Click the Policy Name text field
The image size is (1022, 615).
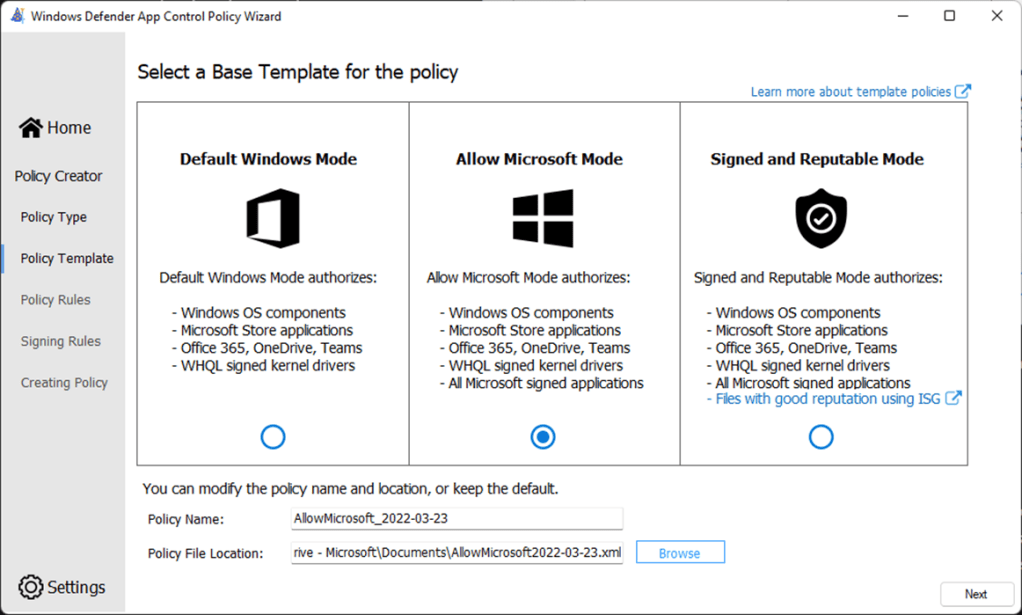tap(456, 519)
